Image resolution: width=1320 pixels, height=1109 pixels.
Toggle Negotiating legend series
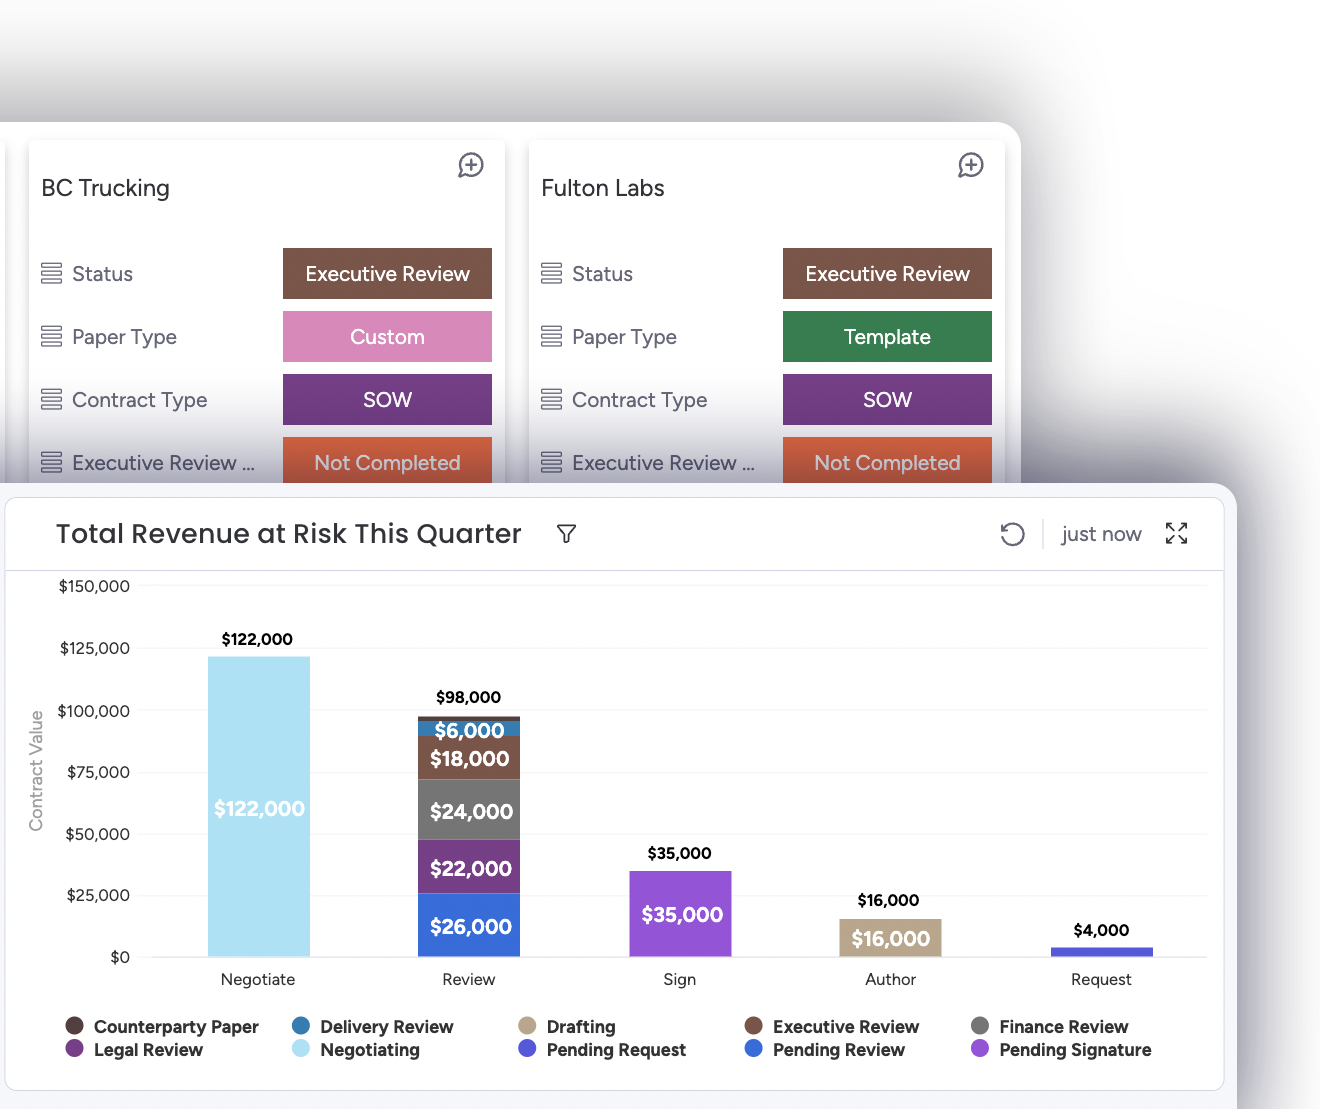point(356,1050)
